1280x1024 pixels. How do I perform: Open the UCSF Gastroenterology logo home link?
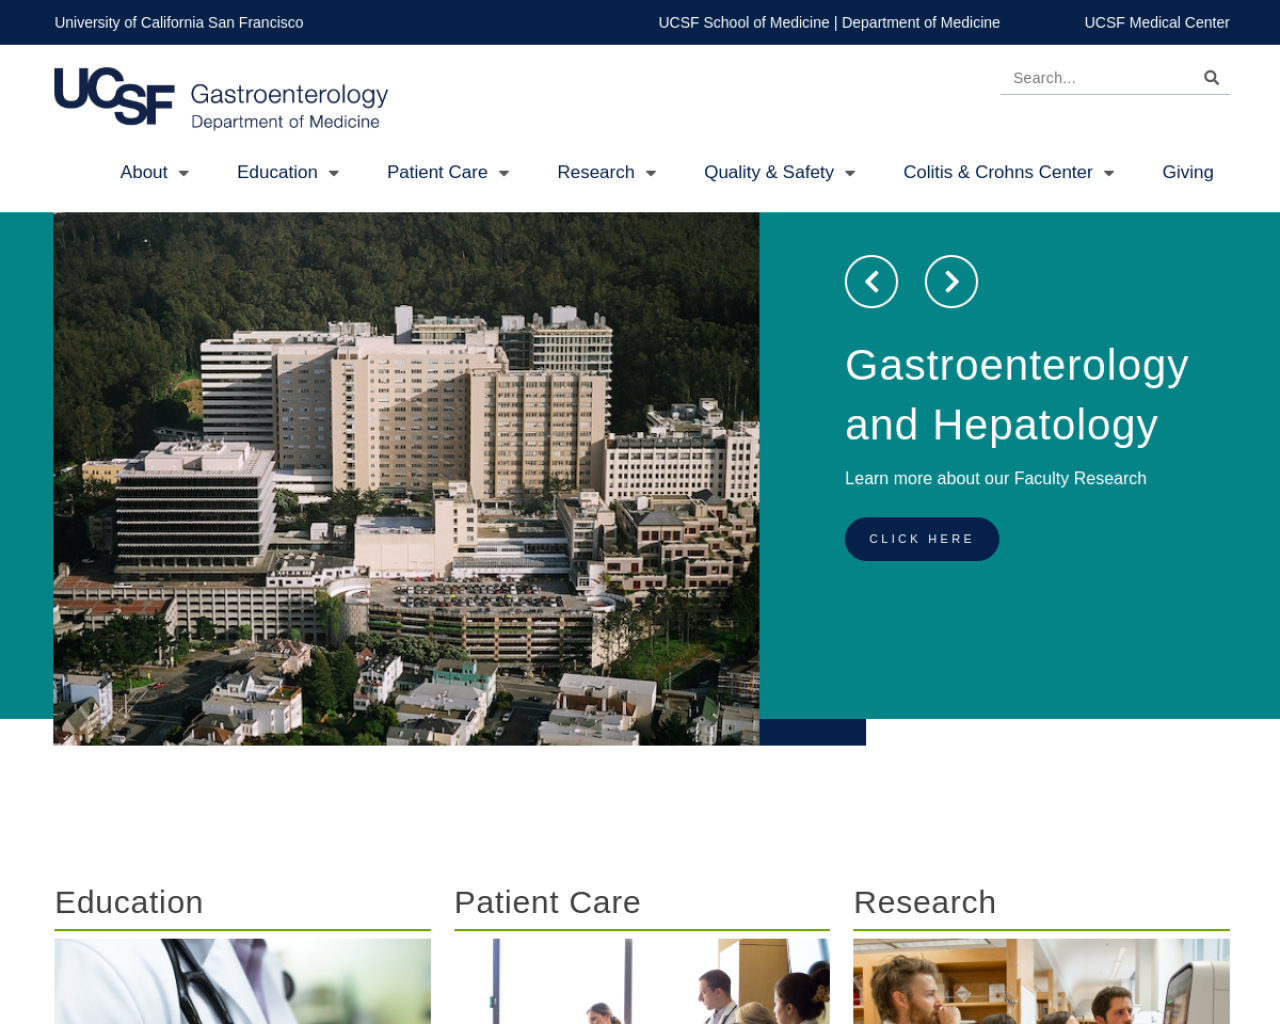221,98
